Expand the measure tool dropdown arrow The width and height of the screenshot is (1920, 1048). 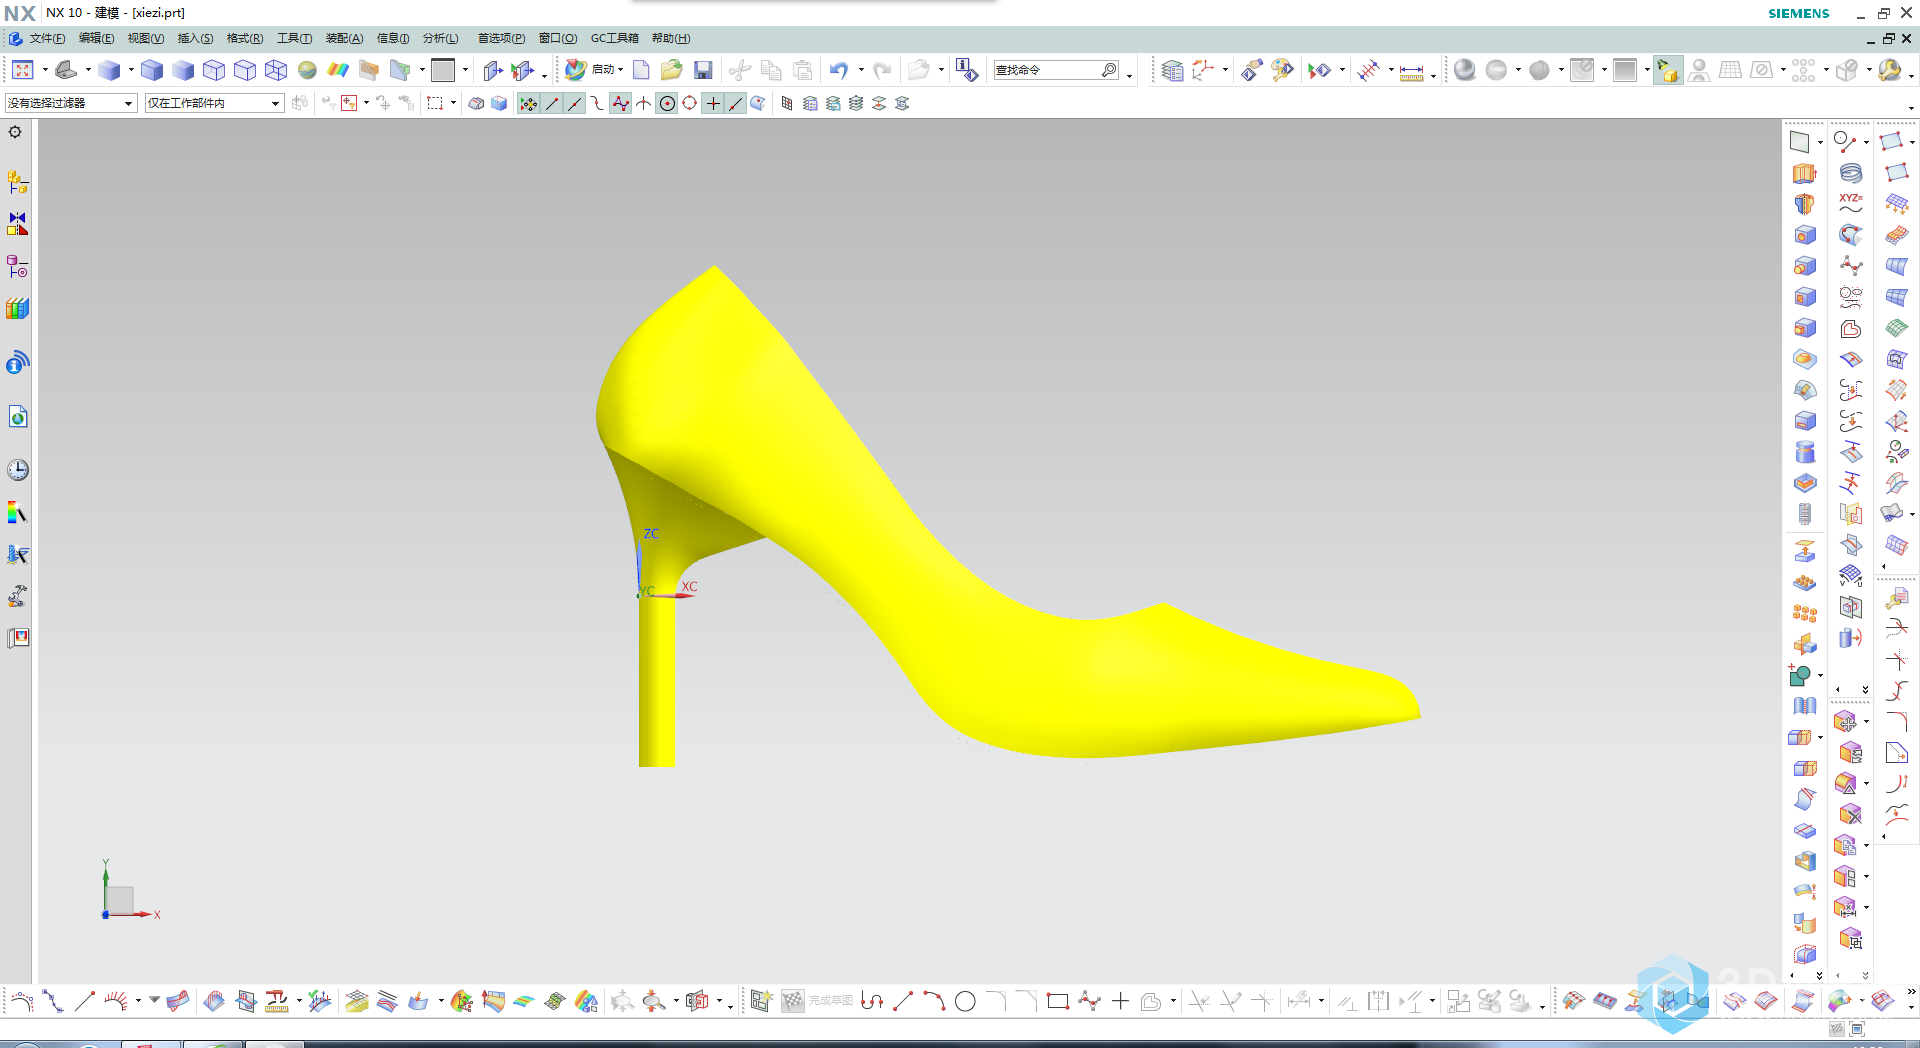coord(1433,74)
